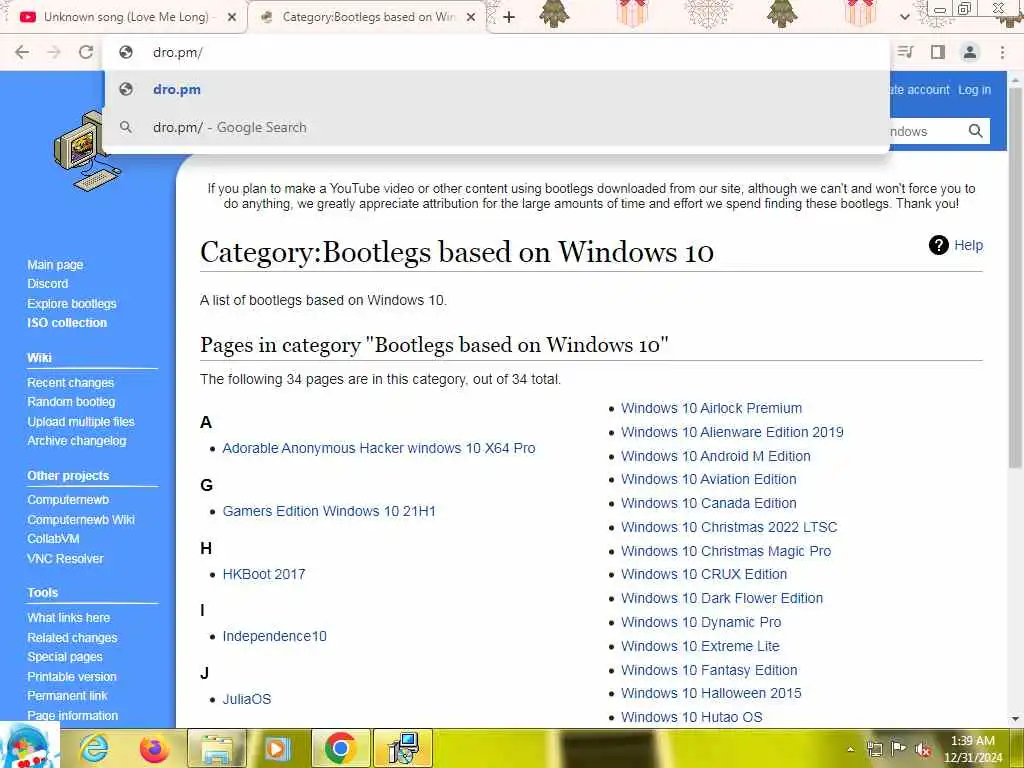The image size is (1024, 768).
Task: Open Windows 10 Halloween 2015
Action: coord(711,694)
